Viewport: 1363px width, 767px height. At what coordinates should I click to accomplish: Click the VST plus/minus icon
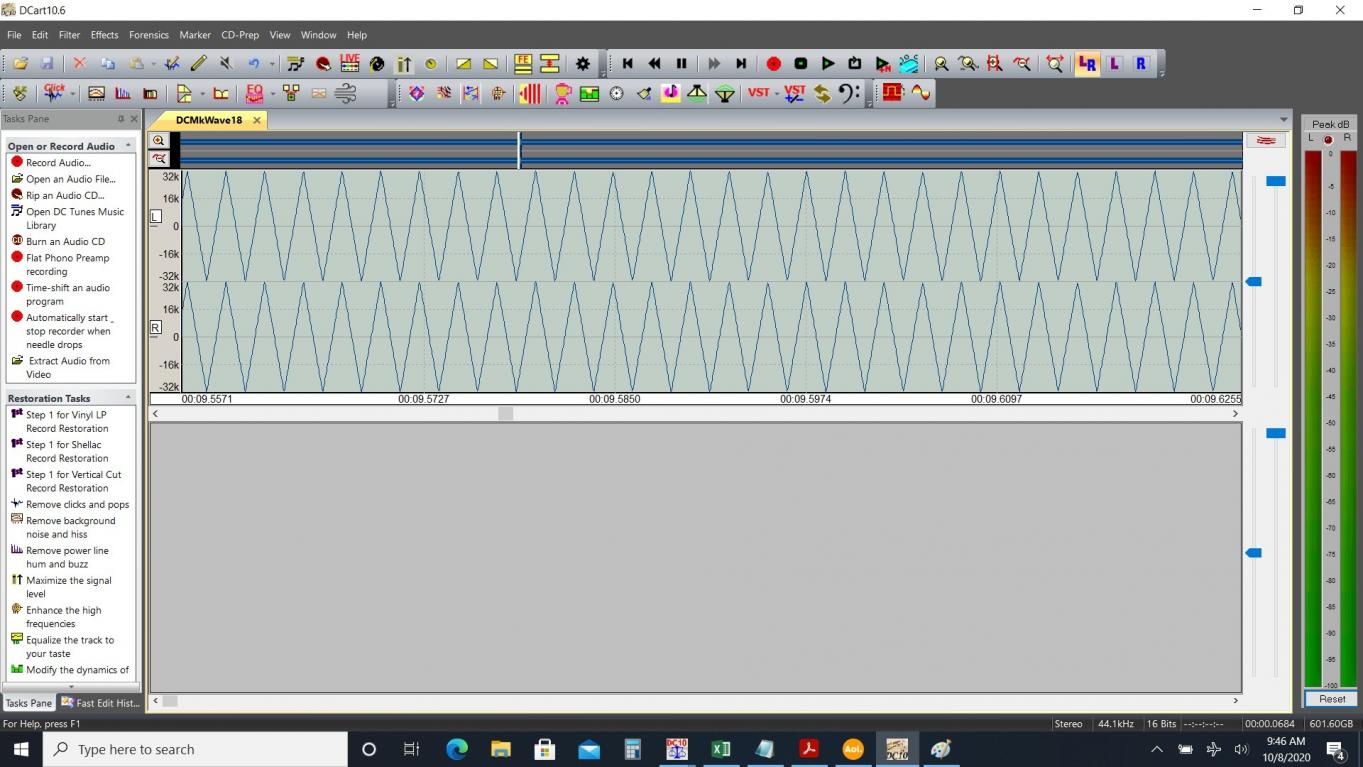click(794, 93)
